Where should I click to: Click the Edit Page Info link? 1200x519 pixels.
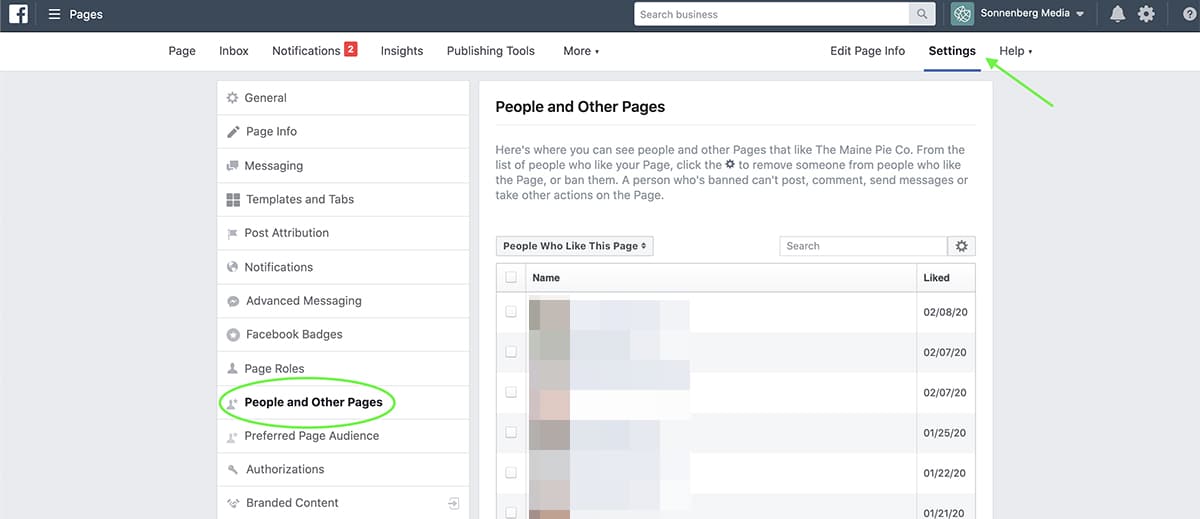(867, 51)
